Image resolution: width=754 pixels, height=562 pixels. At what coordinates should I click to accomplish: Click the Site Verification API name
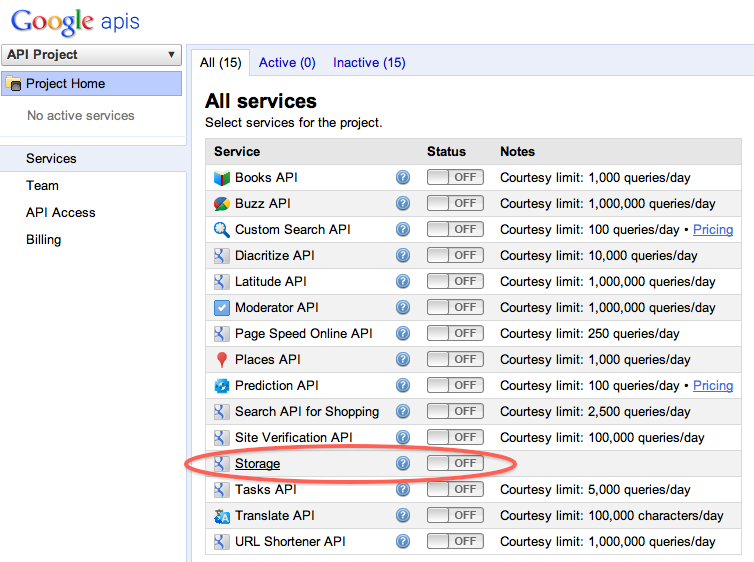pos(293,437)
